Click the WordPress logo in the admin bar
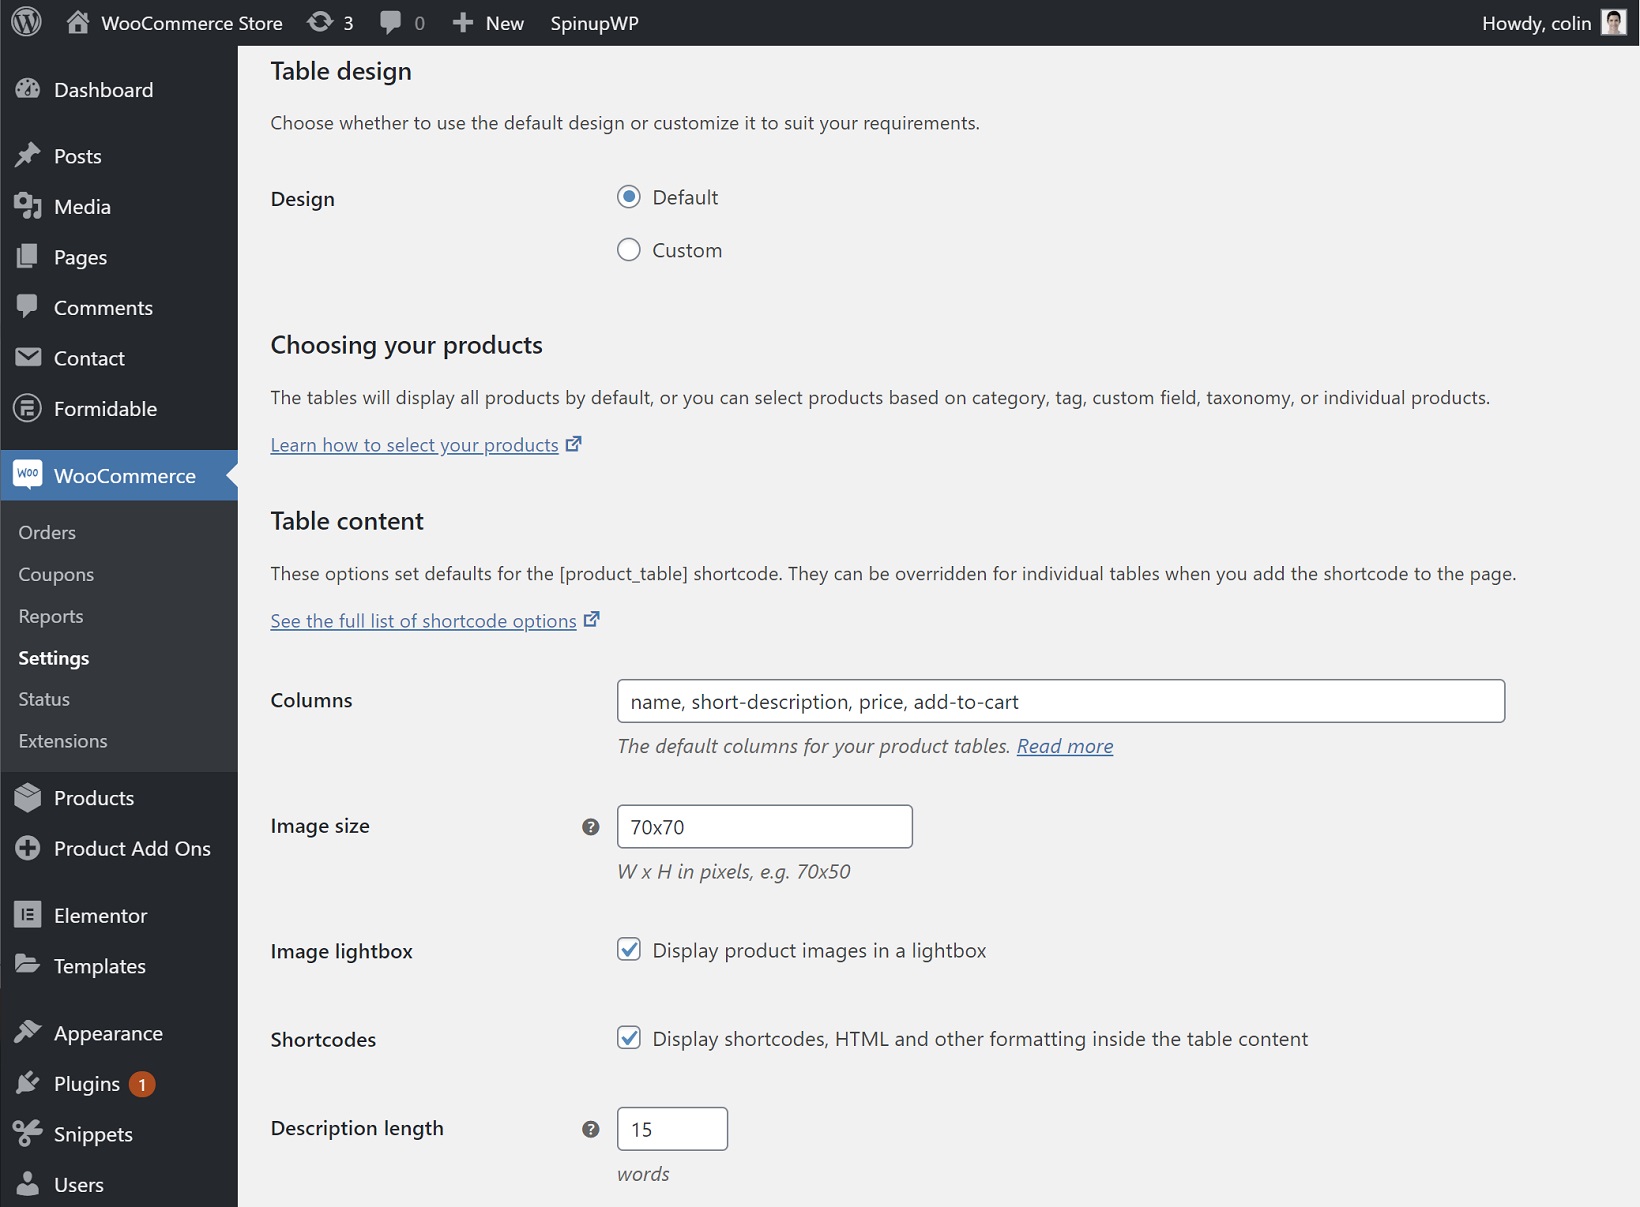 pos(26,22)
